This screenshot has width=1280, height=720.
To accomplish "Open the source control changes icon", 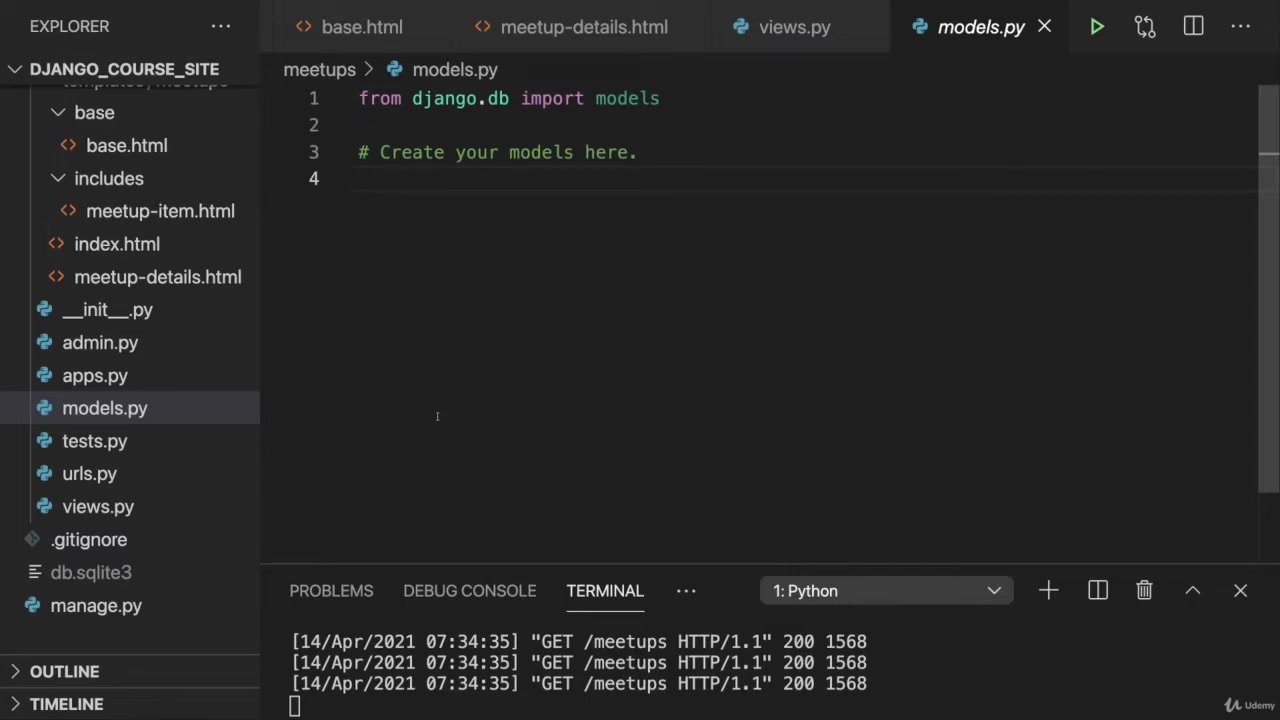I will [1145, 27].
